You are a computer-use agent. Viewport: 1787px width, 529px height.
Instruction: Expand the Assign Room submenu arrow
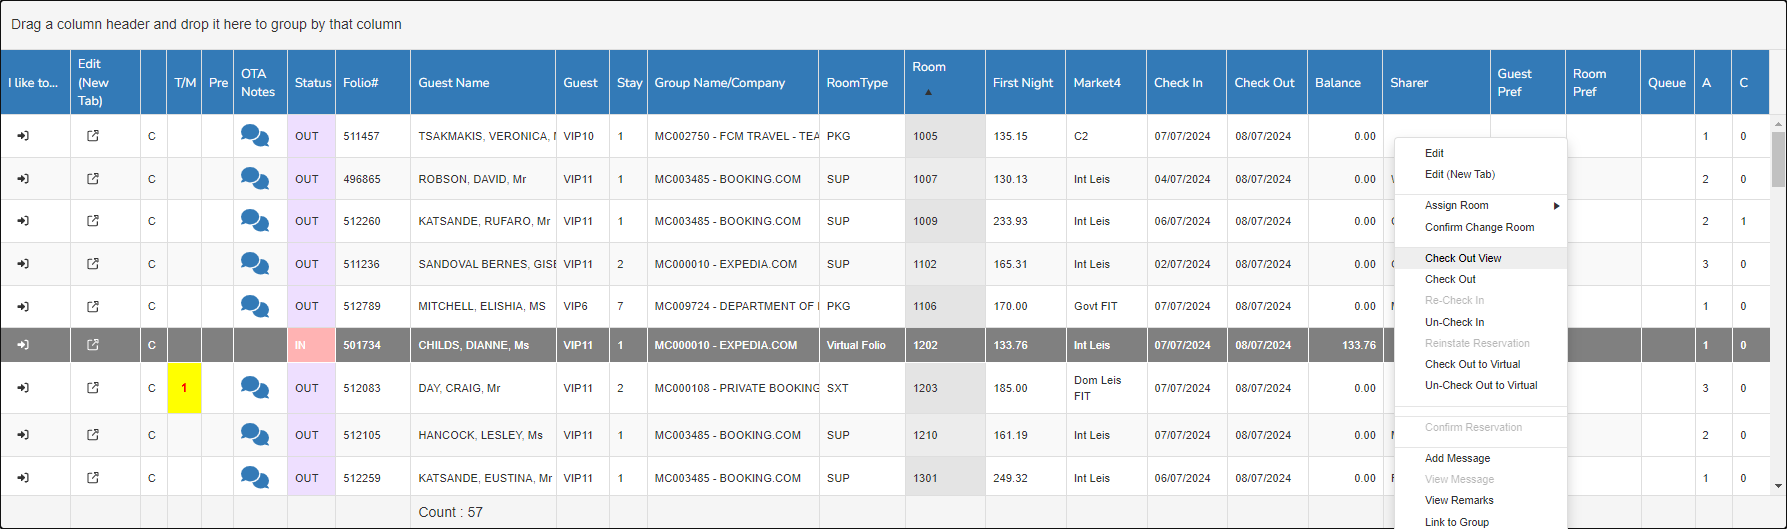tap(1556, 206)
